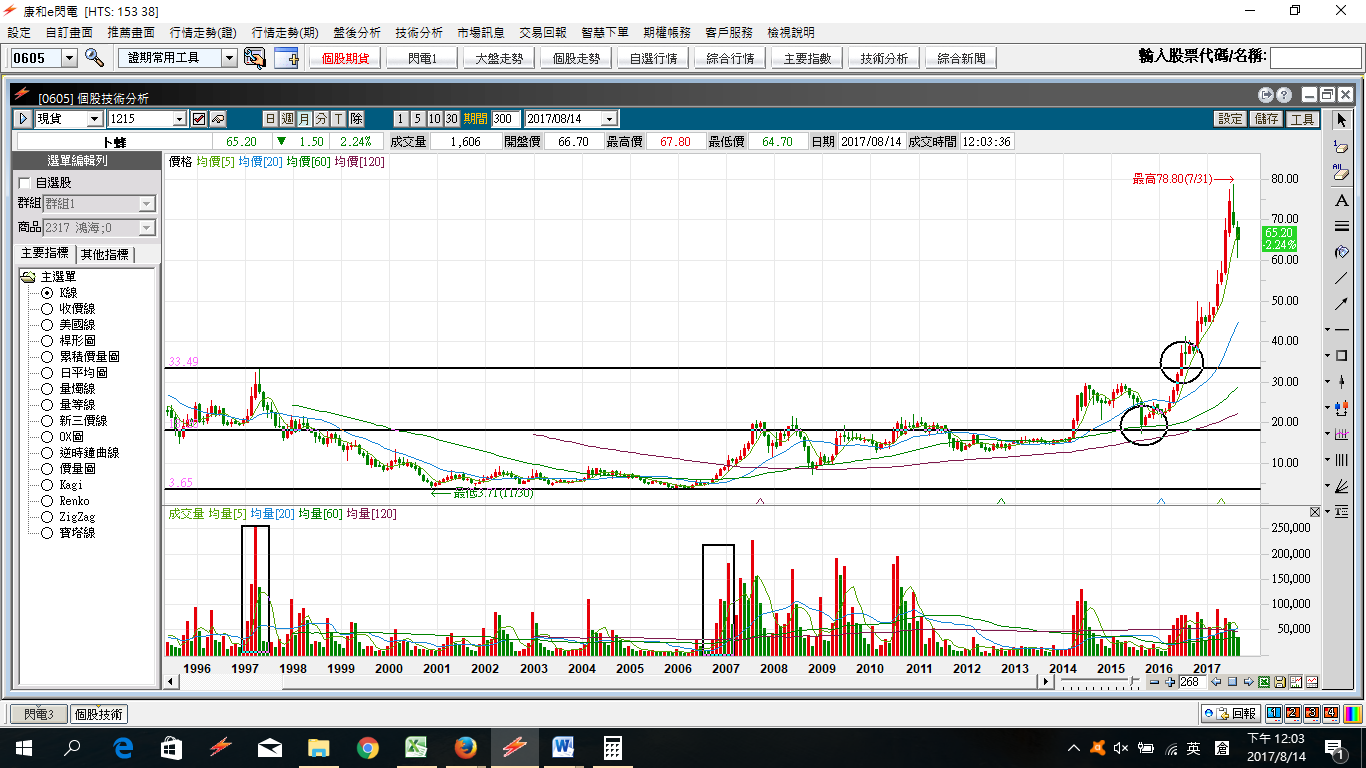Choose the diagonal trend line tool
This screenshot has height=768, width=1366.
(1342, 278)
